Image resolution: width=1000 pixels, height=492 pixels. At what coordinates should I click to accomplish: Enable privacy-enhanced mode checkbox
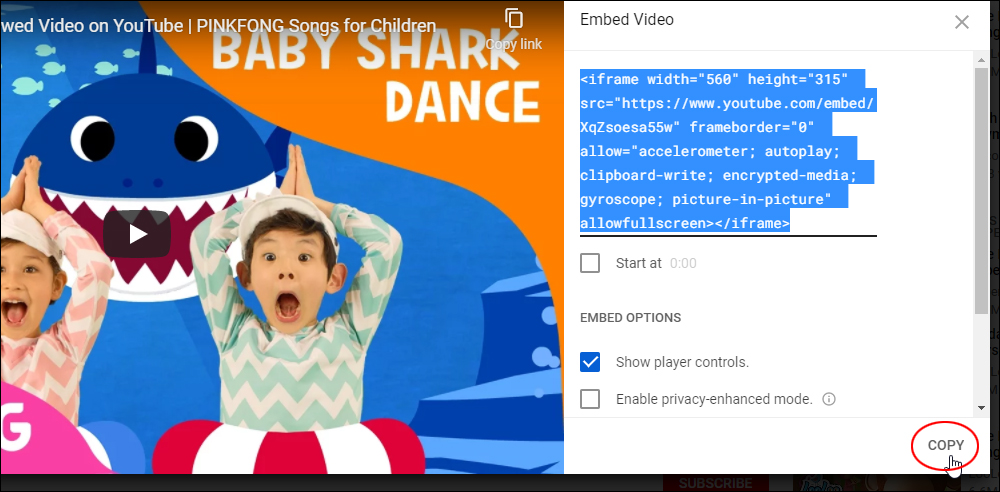click(590, 399)
